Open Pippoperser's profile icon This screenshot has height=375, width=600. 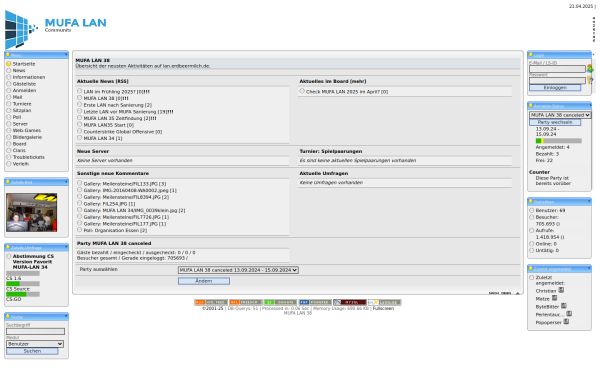pyautogui.click(x=566, y=321)
